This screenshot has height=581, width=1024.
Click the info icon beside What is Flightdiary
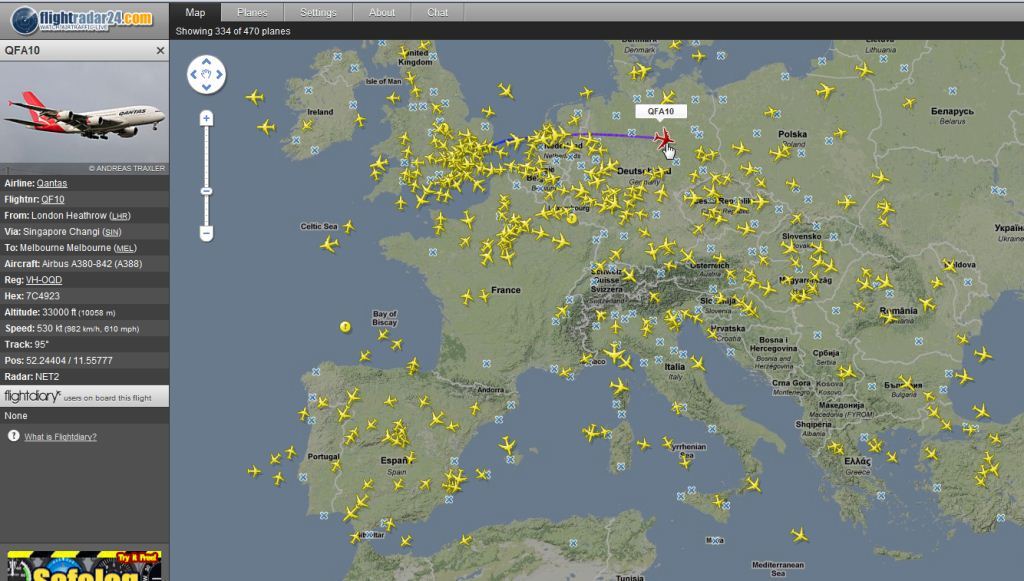click(14, 436)
